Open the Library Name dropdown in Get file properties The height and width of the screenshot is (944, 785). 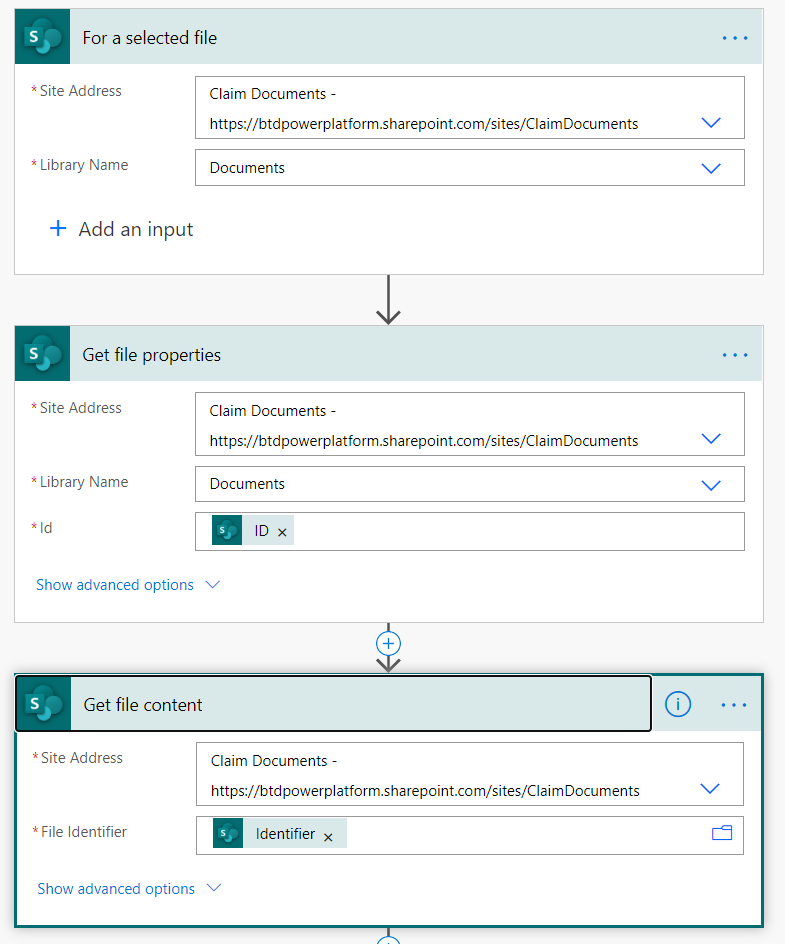[710, 484]
